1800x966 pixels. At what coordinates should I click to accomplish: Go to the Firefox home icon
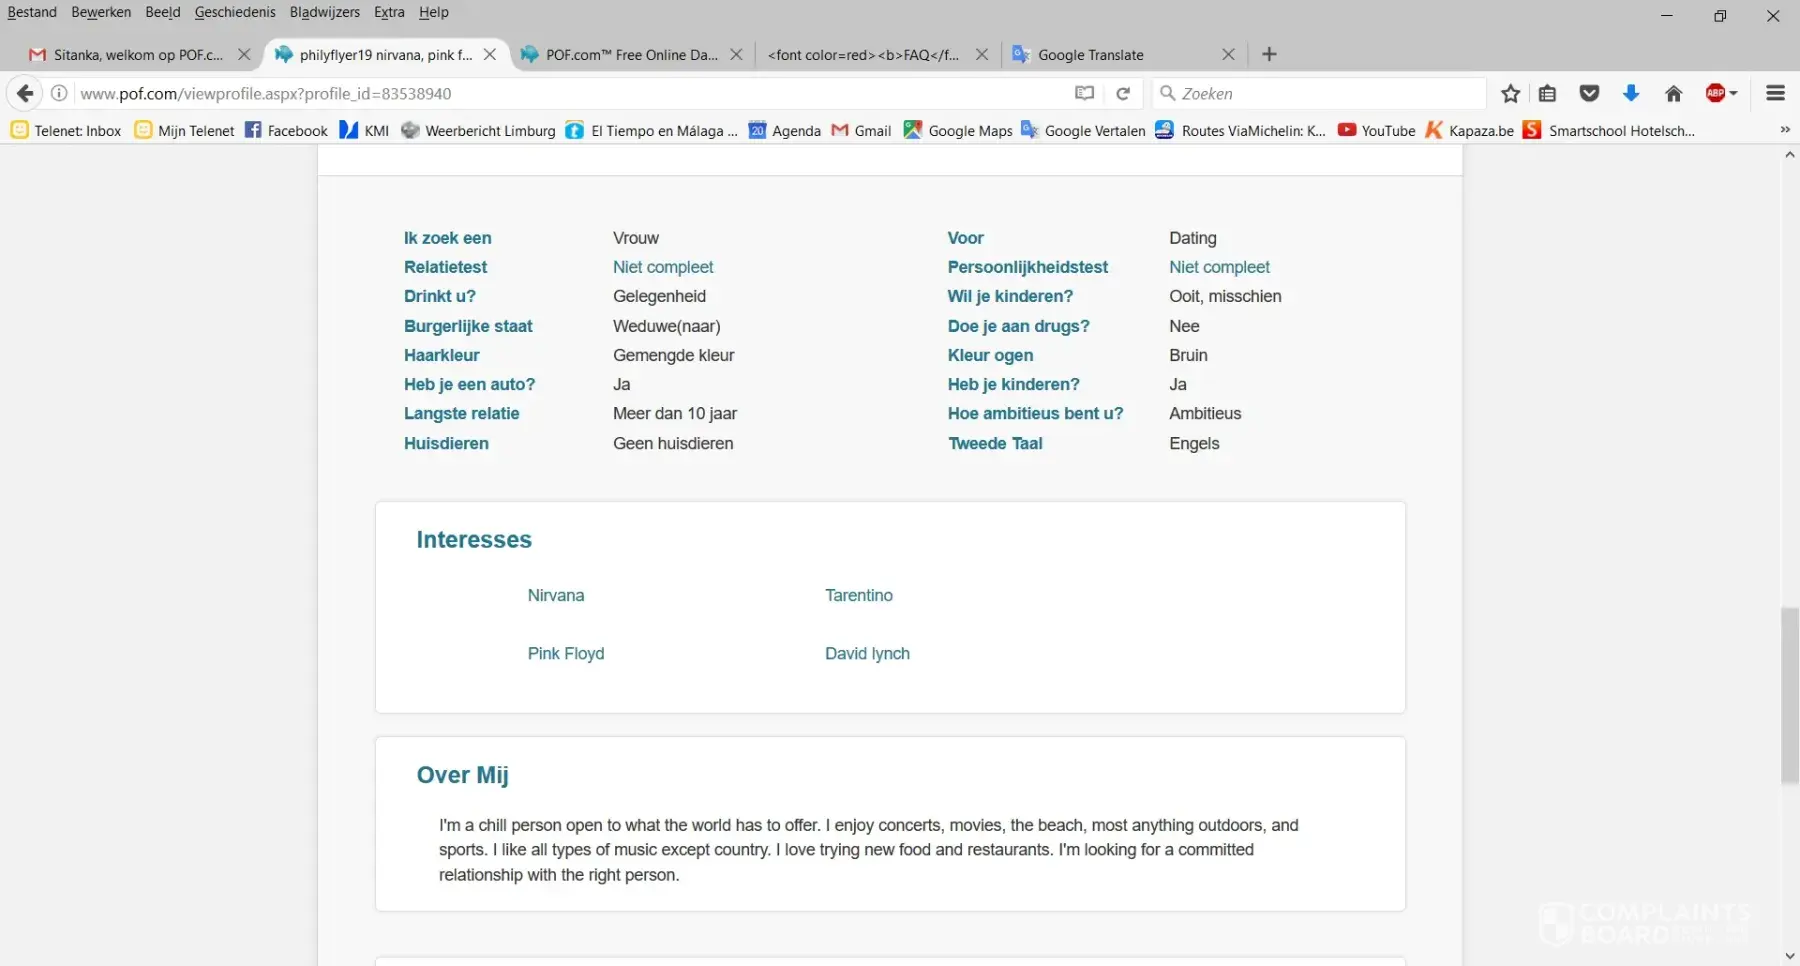coord(1673,93)
